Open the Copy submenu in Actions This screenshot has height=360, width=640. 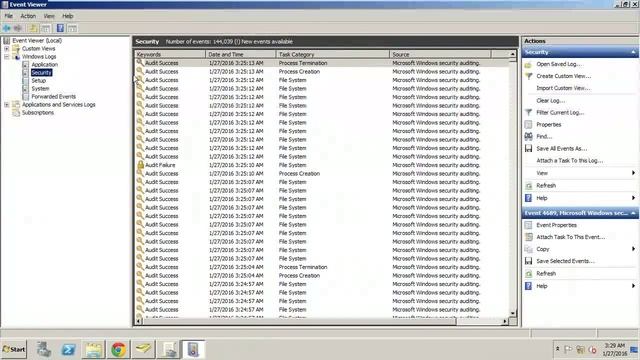[580, 249]
